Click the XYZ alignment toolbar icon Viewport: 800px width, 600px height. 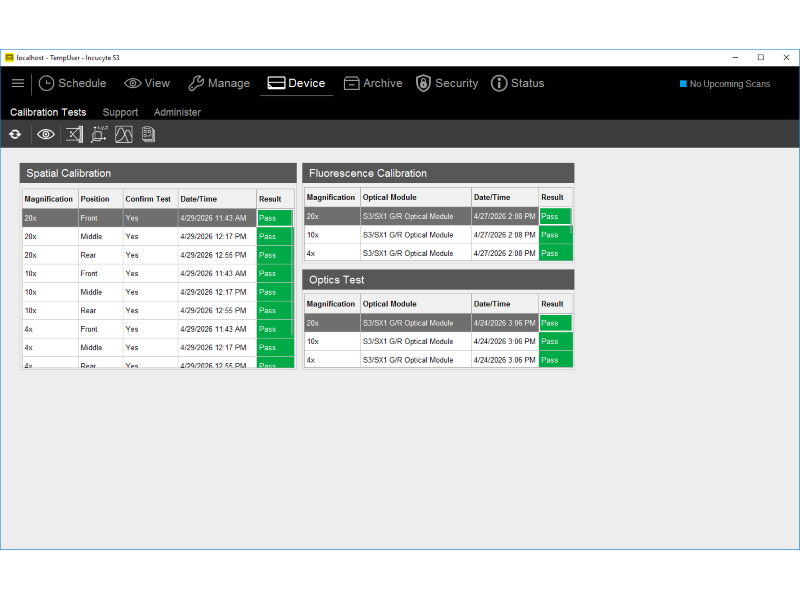99,134
